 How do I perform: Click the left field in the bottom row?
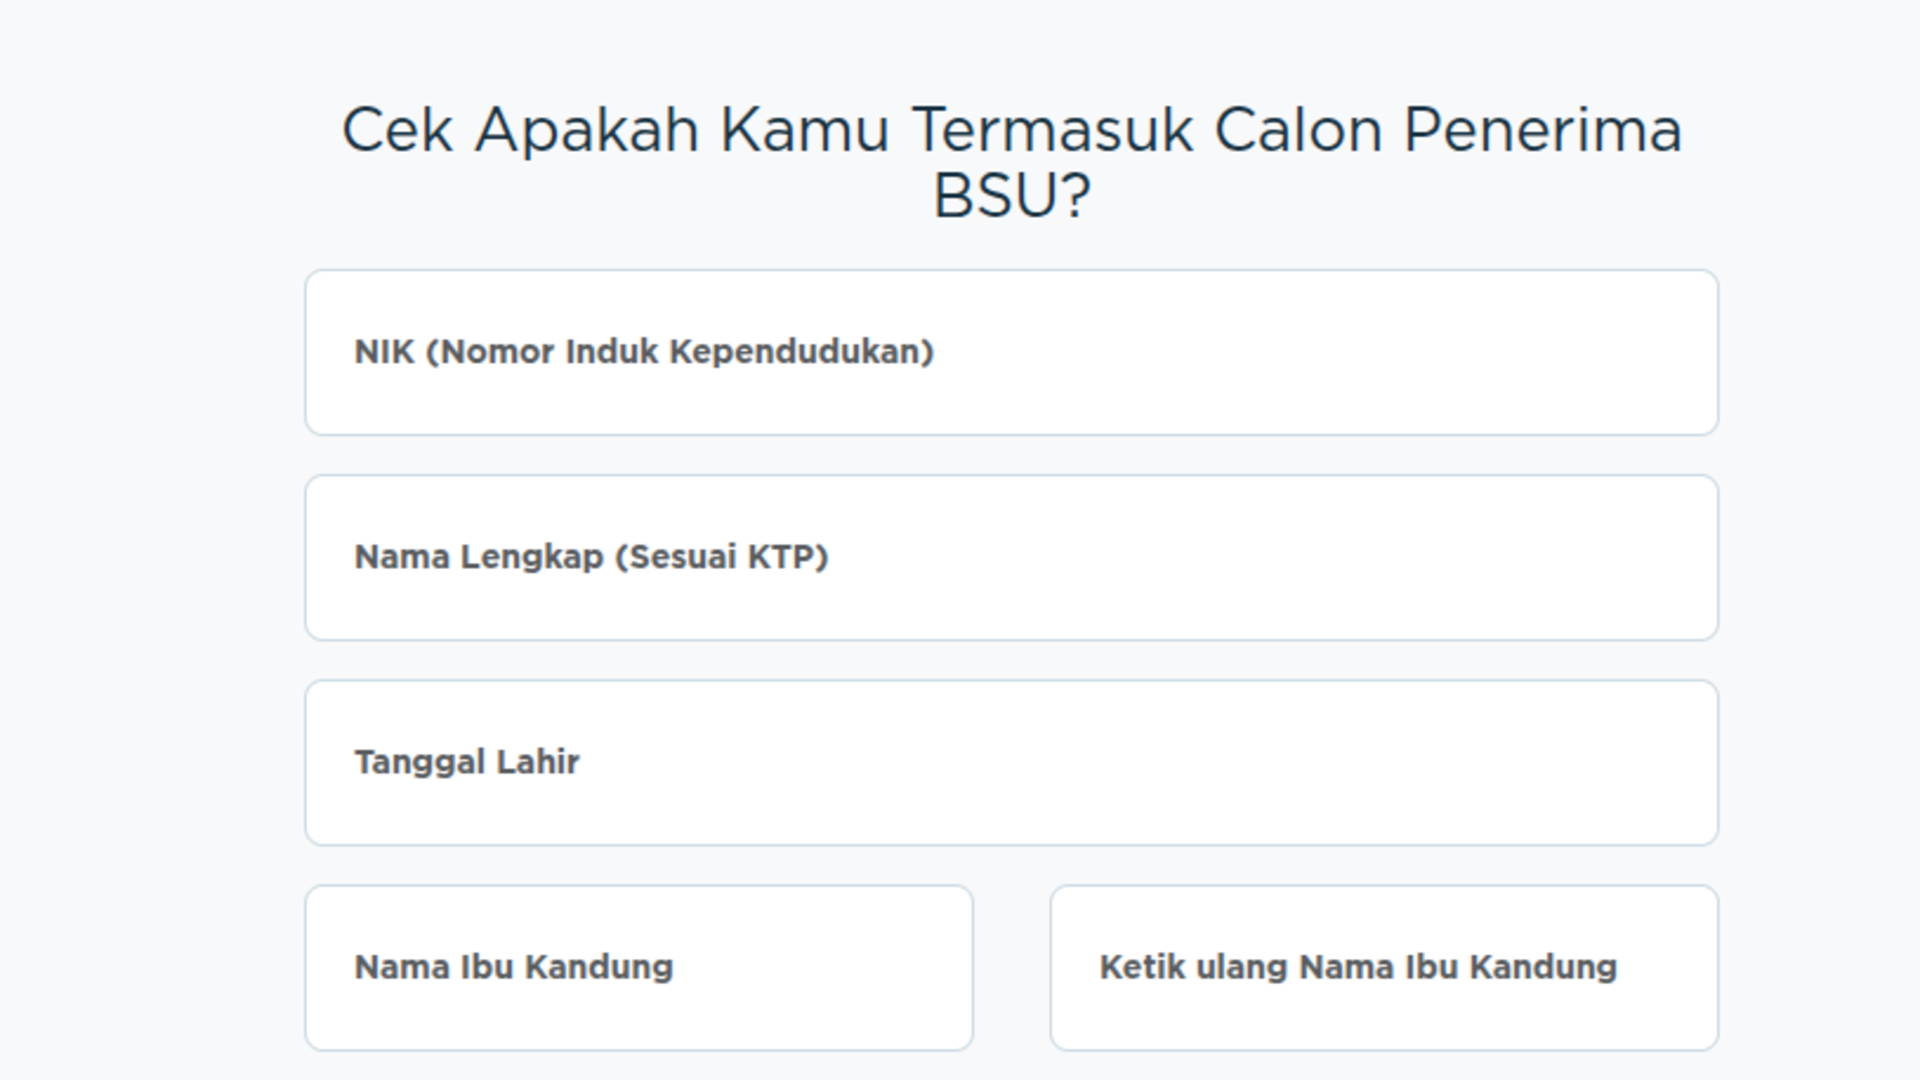[637, 966]
